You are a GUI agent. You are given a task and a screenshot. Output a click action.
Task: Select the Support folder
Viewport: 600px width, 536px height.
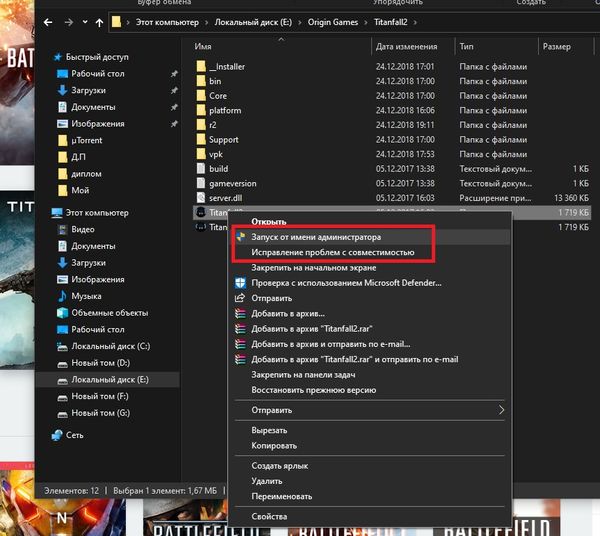223,140
